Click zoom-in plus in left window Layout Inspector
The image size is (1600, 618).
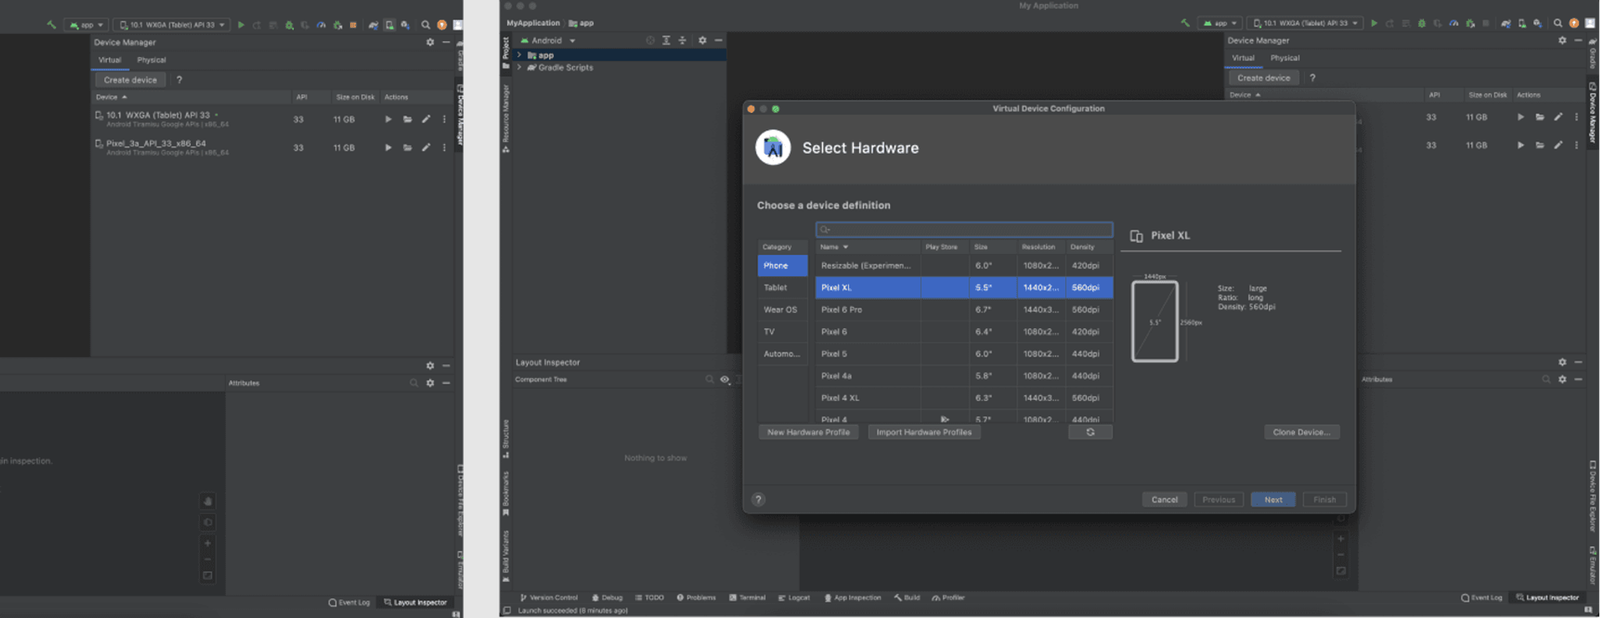(x=207, y=543)
